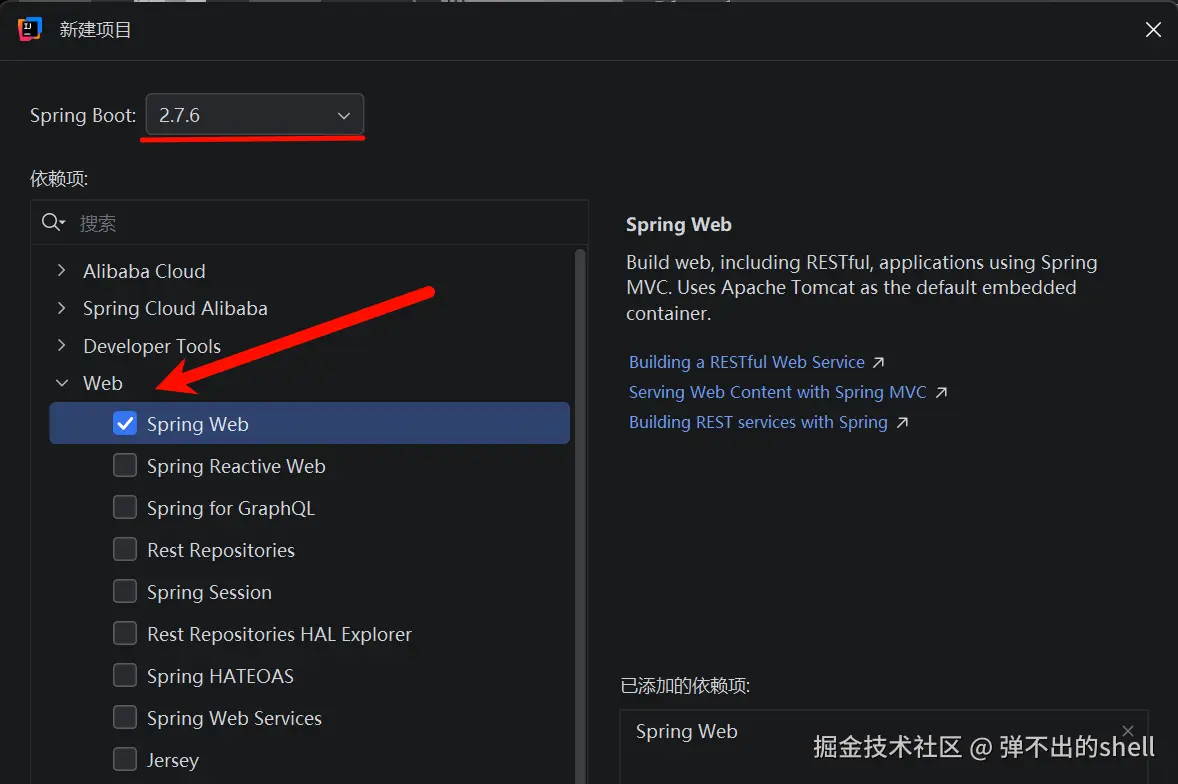1178x784 pixels.
Task: Open the Spring Boot version dropdown
Action: [255, 115]
